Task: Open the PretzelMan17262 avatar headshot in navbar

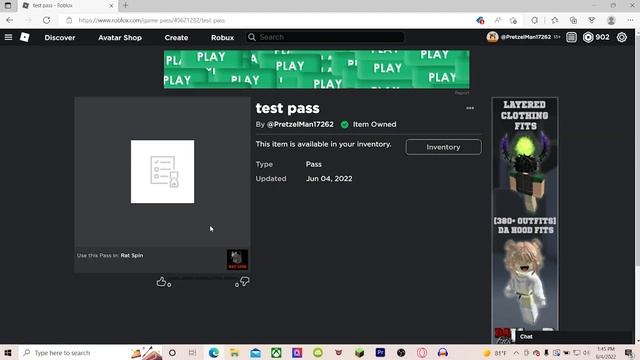Action: pyautogui.click(x=492, y=37)
